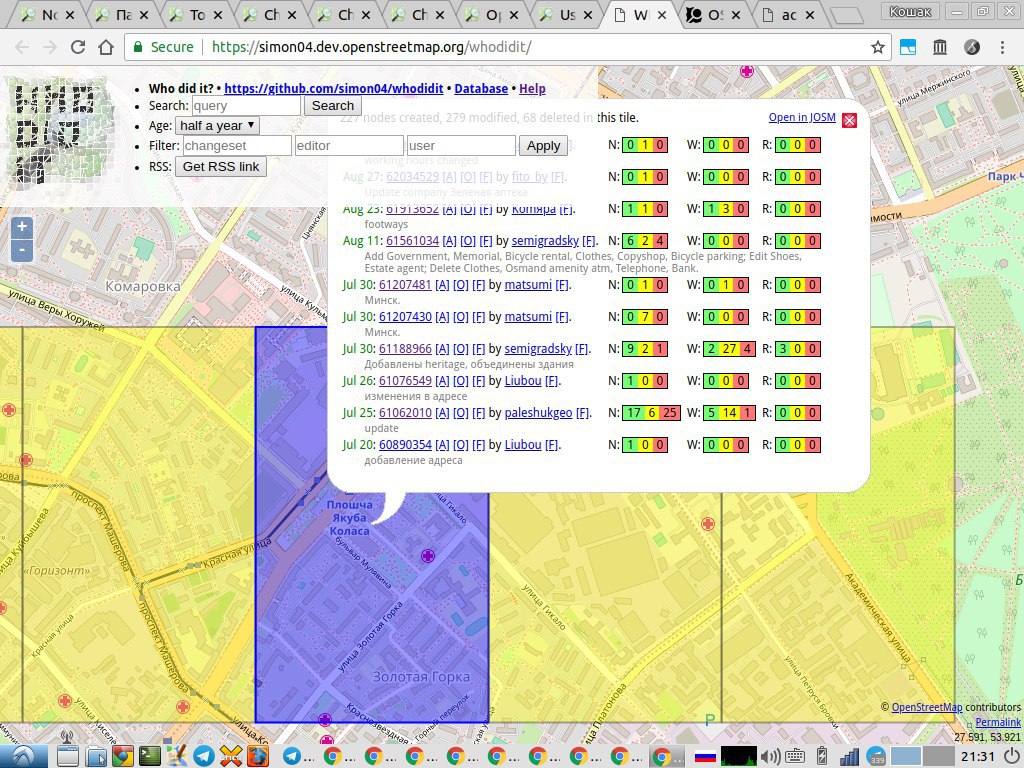Reload the whodidit page
The image size is (1024, 768).
point(78,47)
